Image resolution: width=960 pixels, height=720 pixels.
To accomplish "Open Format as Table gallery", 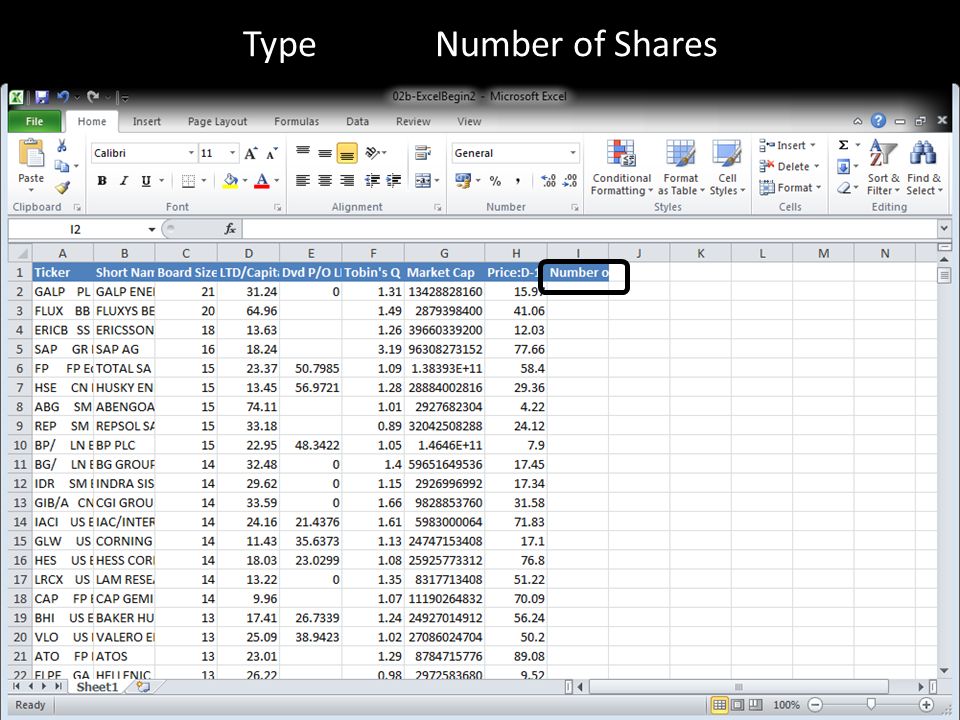I will pyautogui.click(x=681, y=168).
